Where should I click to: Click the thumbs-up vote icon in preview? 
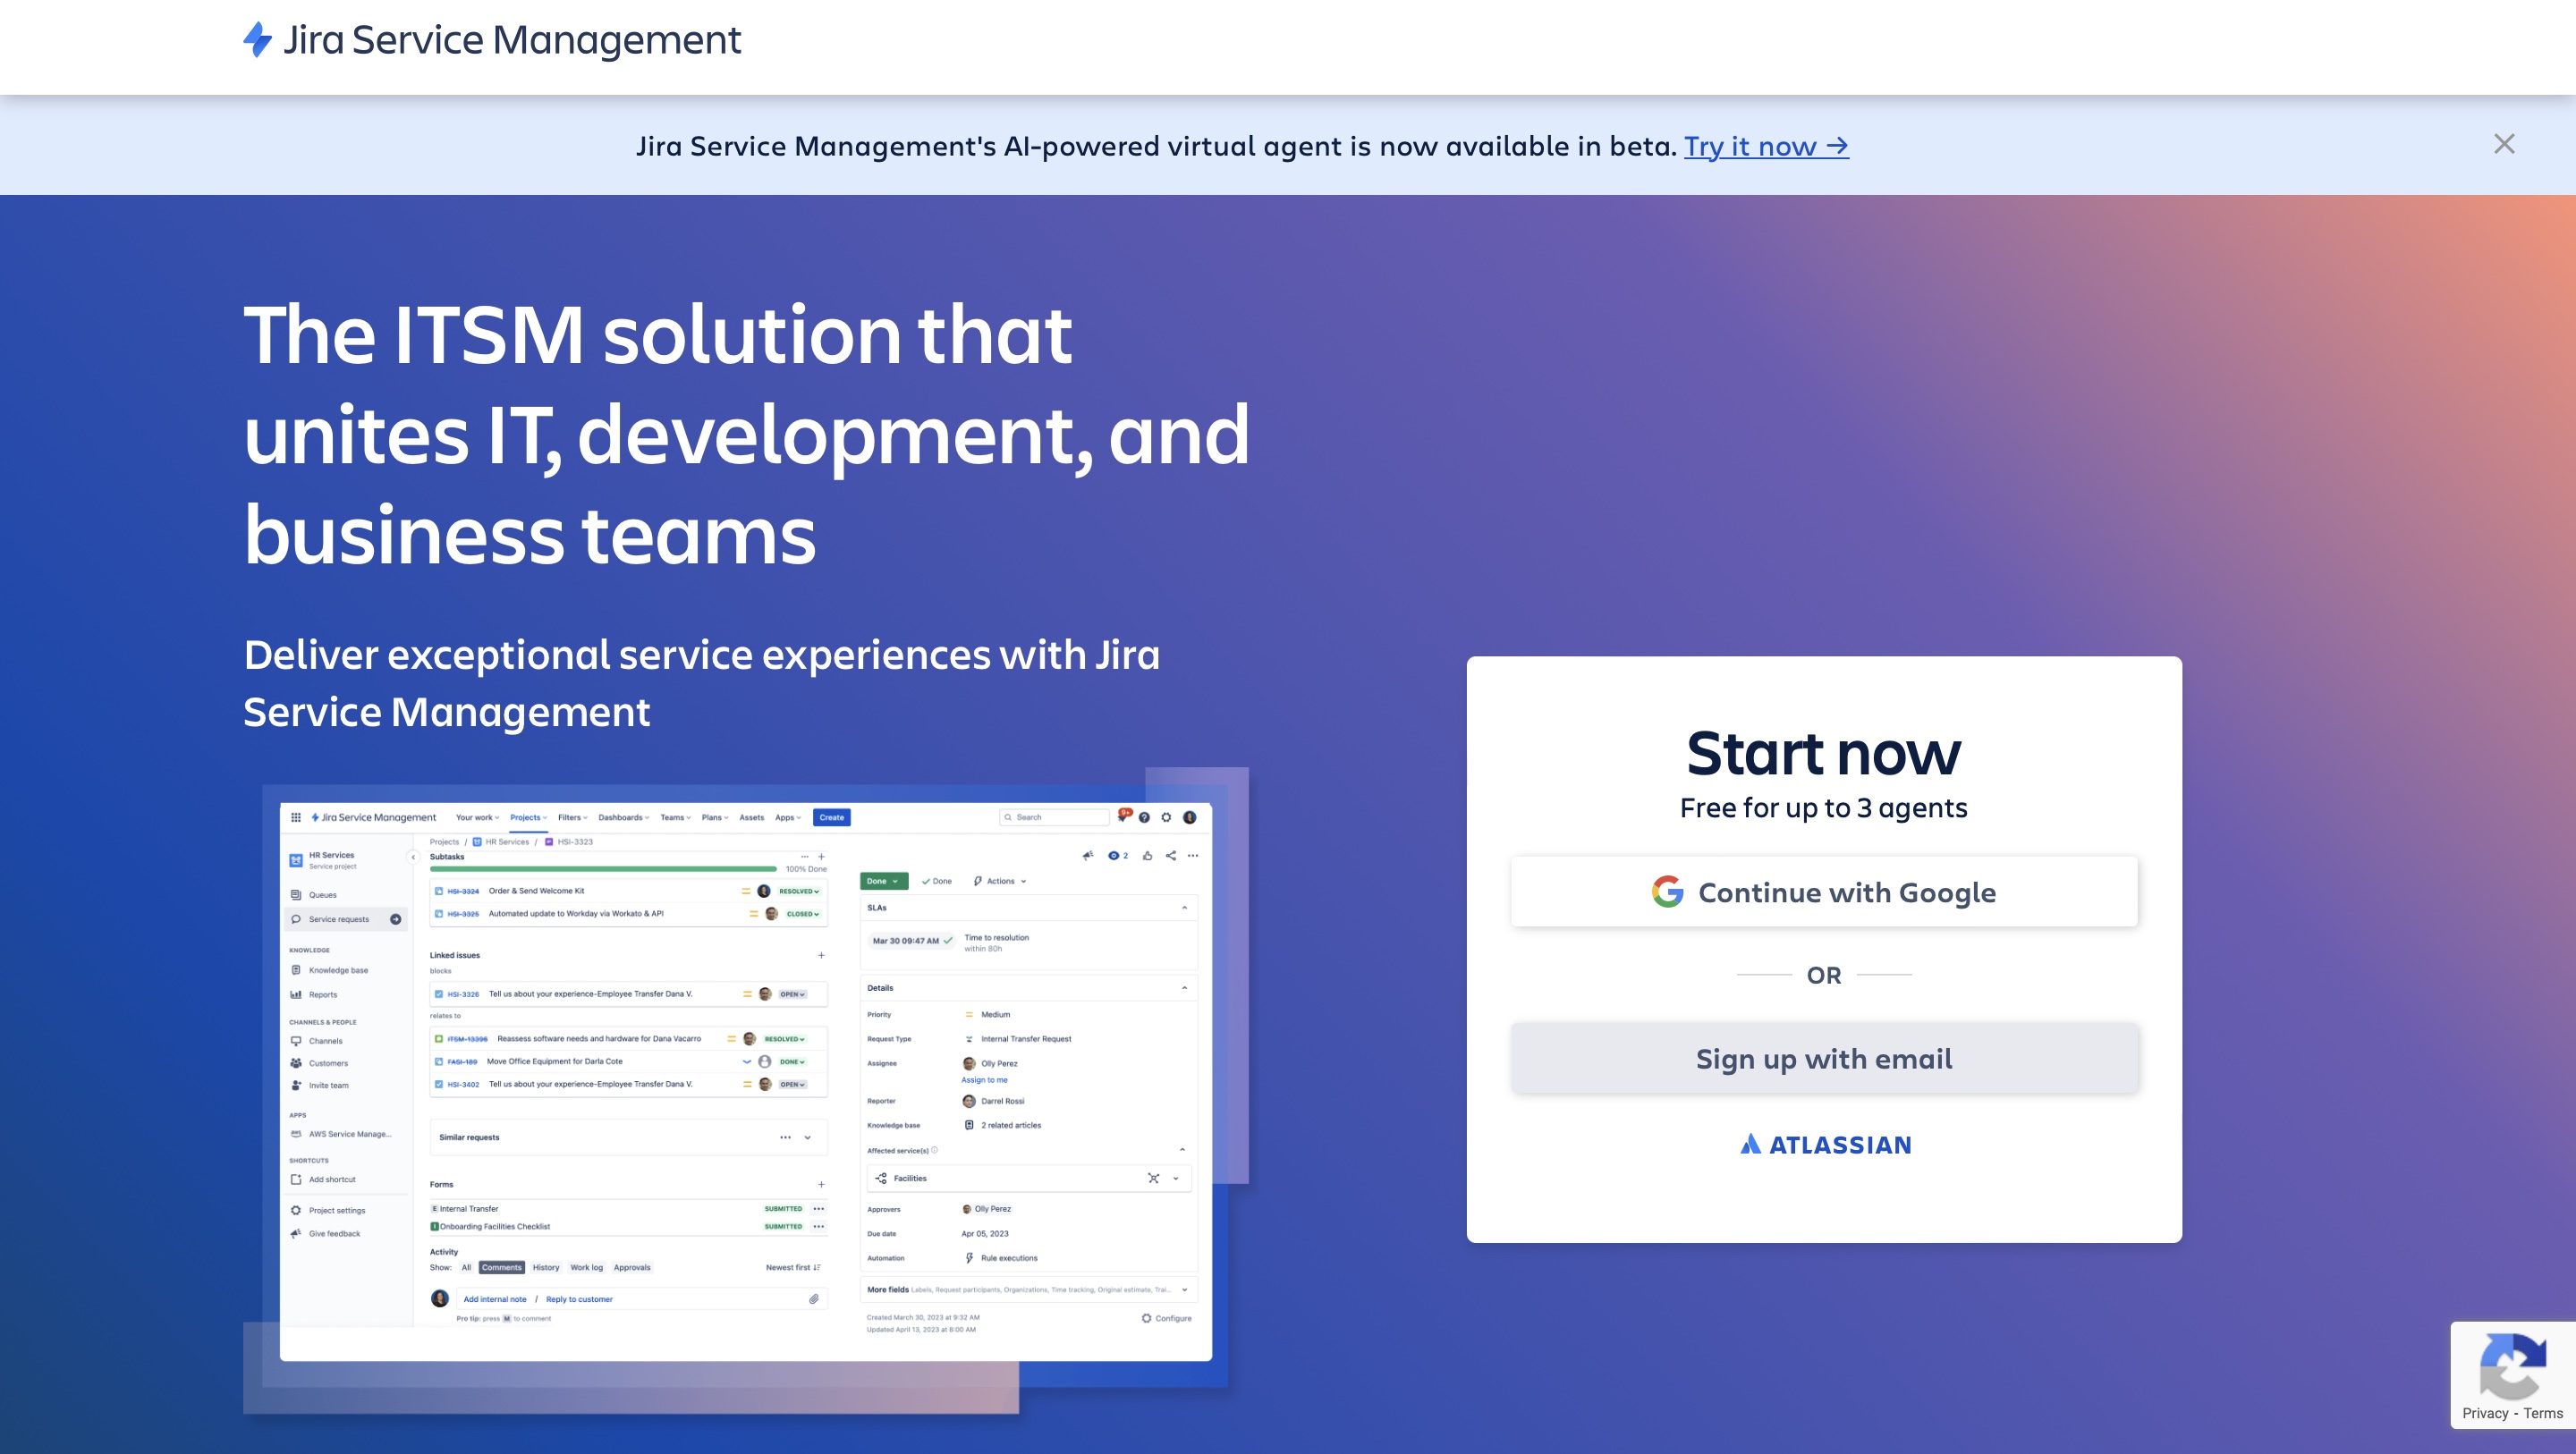click(x=1147, y=855)
